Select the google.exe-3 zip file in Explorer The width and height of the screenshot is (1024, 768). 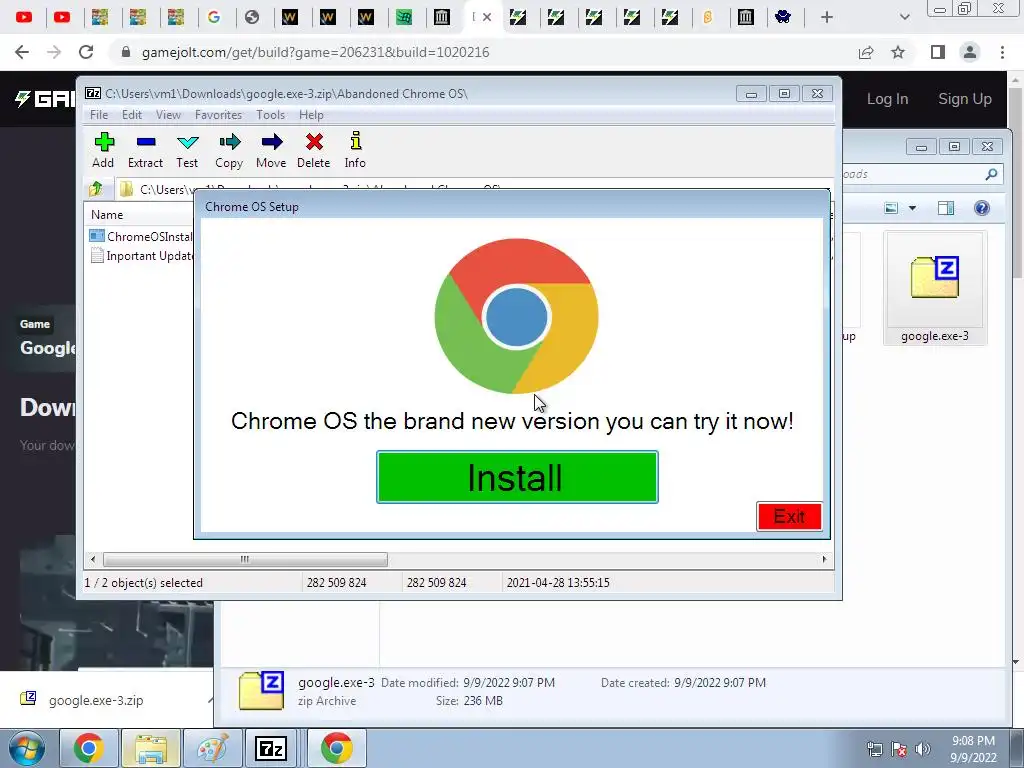pyautogui.click(x=935, y=288)
